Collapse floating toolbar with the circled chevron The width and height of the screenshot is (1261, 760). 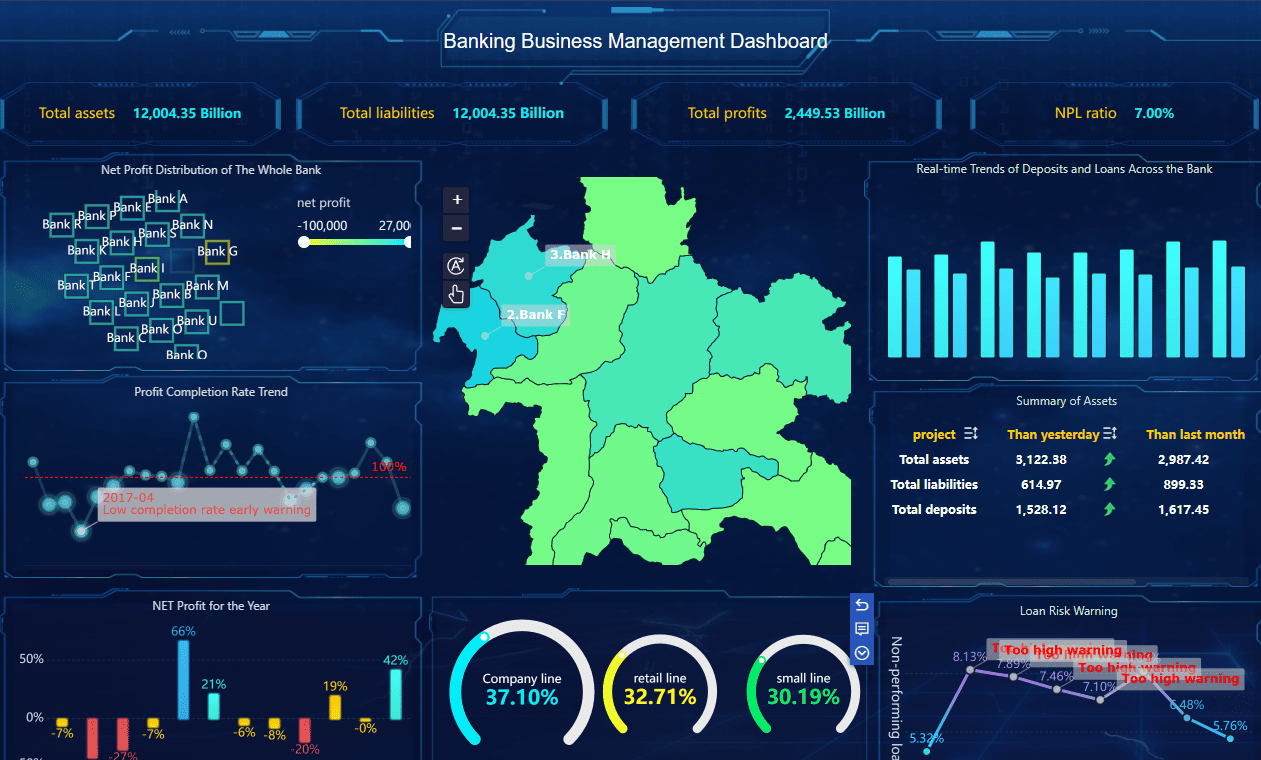(x=862, y=653)
